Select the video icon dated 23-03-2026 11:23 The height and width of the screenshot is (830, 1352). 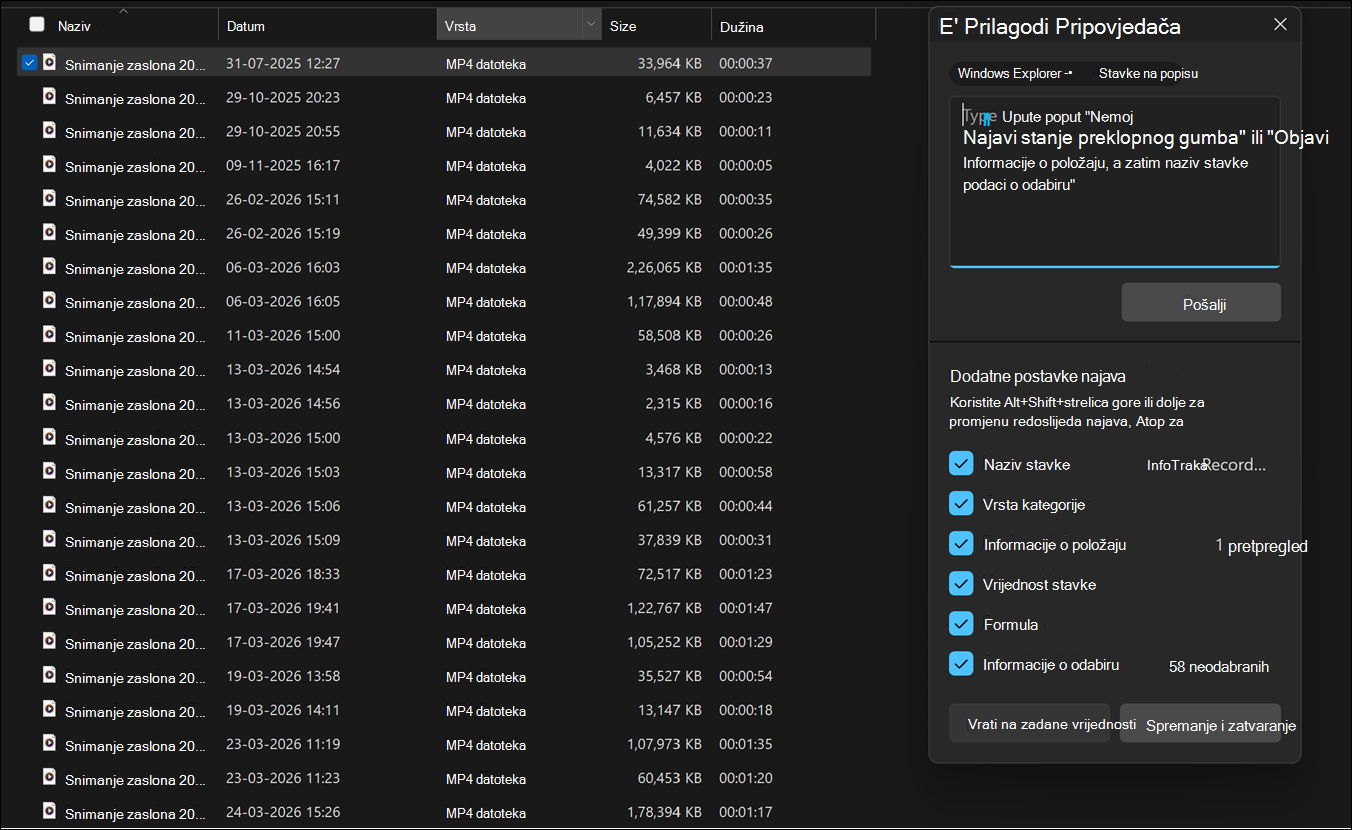[x=49, y=777]
